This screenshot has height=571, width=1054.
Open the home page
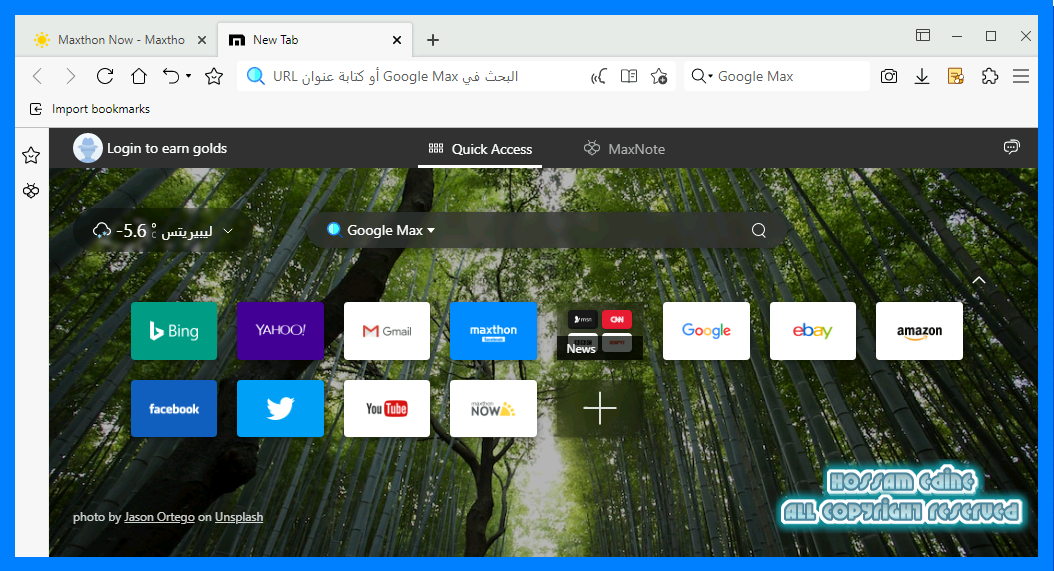139,76
